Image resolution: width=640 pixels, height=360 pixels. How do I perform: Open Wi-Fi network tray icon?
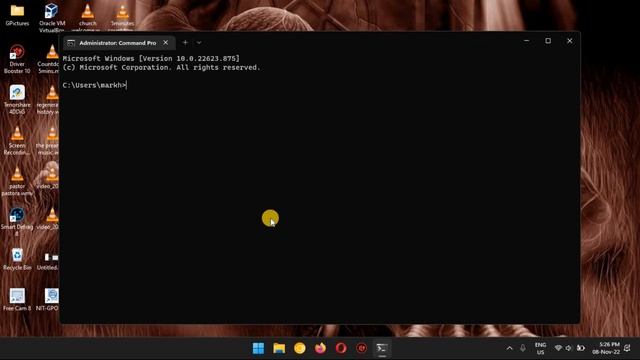(558, 348)
